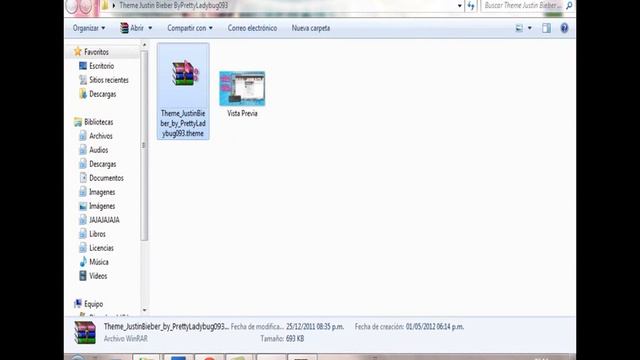
Task: Open the JAJAJAJAJA library
Action: [104, 220]
